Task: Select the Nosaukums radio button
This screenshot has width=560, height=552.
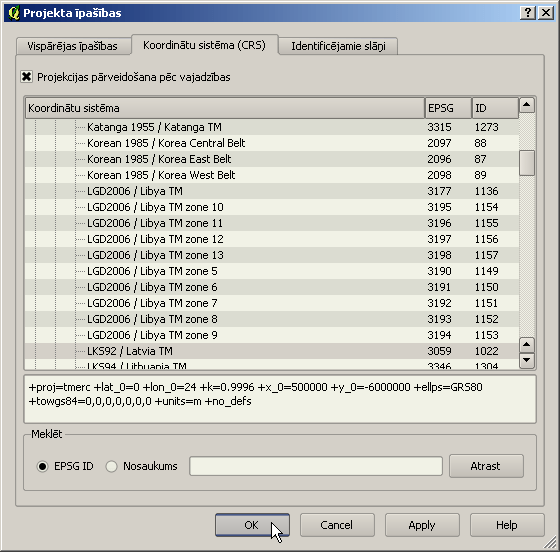Action: pyautogui.click(x=111, y=466)
